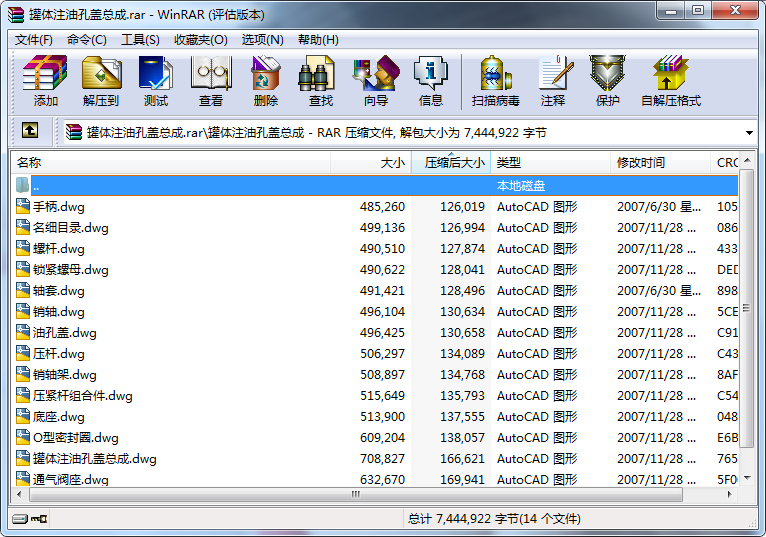Click file icon of 油孔盖.dwg
The width and height of the screenshot is (766, 537).
pyautogui.click(x=22, y=332)
